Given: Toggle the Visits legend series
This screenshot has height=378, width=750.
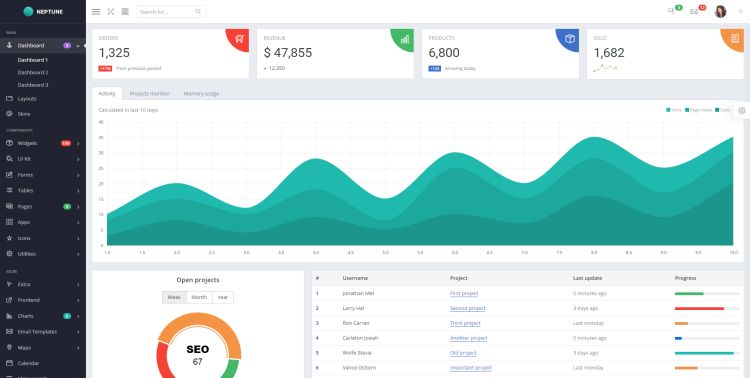Looking at the screenshot, I should [673, 110].
